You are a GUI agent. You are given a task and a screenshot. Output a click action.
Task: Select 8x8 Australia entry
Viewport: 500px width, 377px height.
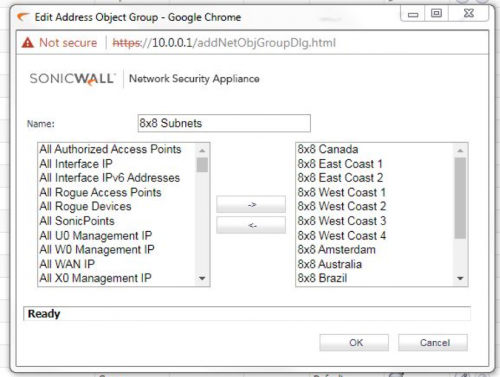click(x=375, y=264)
